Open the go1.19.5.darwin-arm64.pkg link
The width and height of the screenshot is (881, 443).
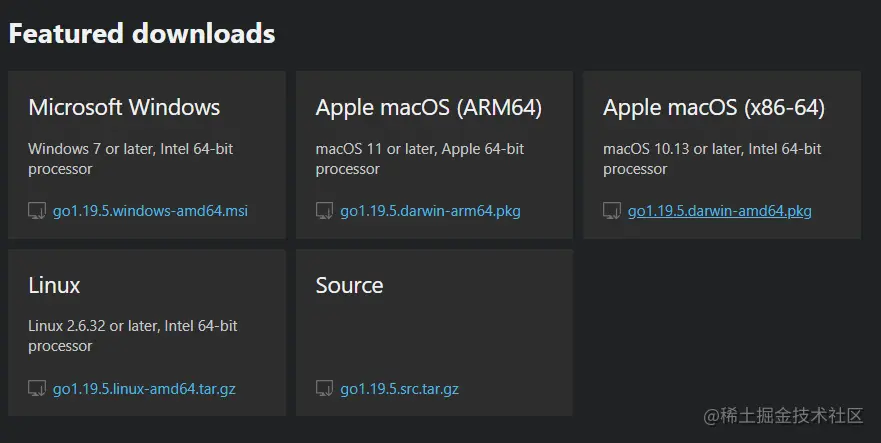point(430,211)
